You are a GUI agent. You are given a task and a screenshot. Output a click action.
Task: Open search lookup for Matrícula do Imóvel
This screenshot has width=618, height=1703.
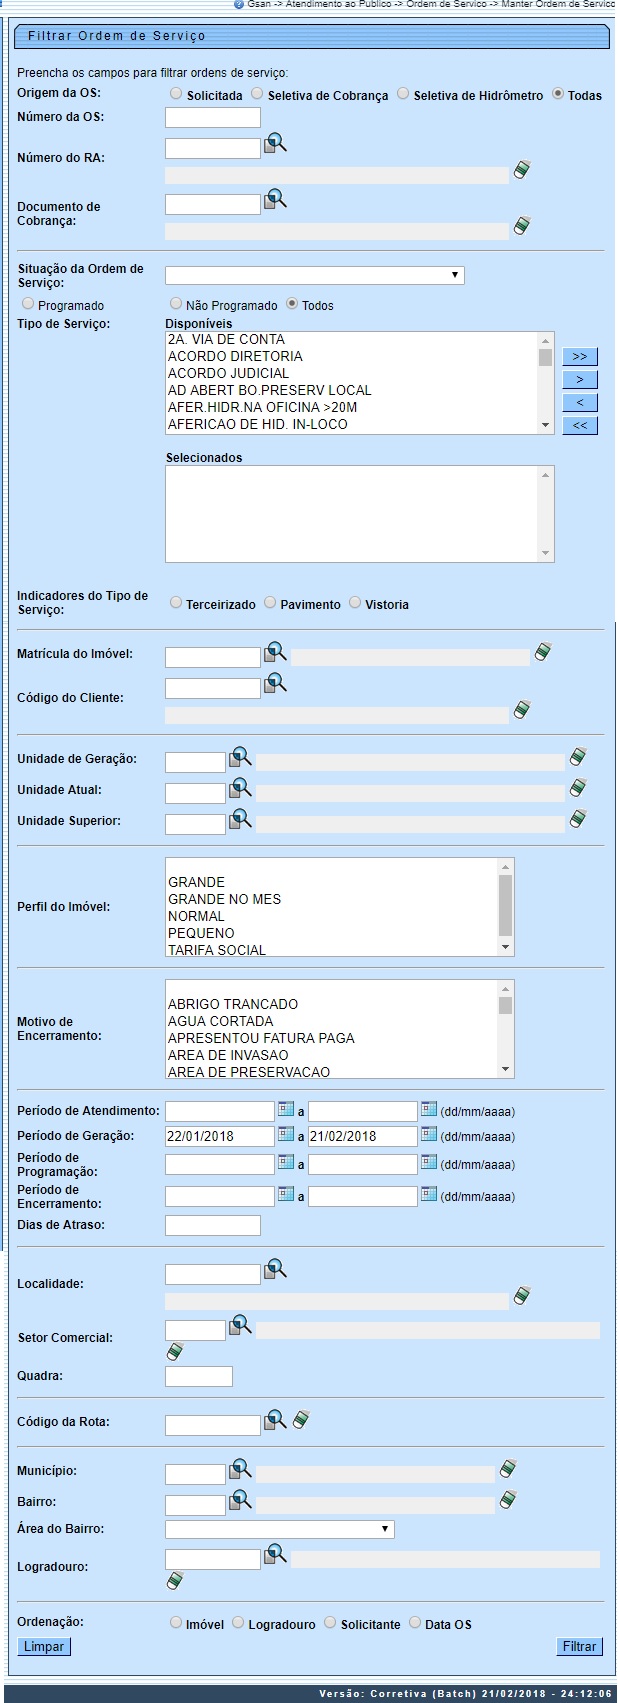coord(275,653)
